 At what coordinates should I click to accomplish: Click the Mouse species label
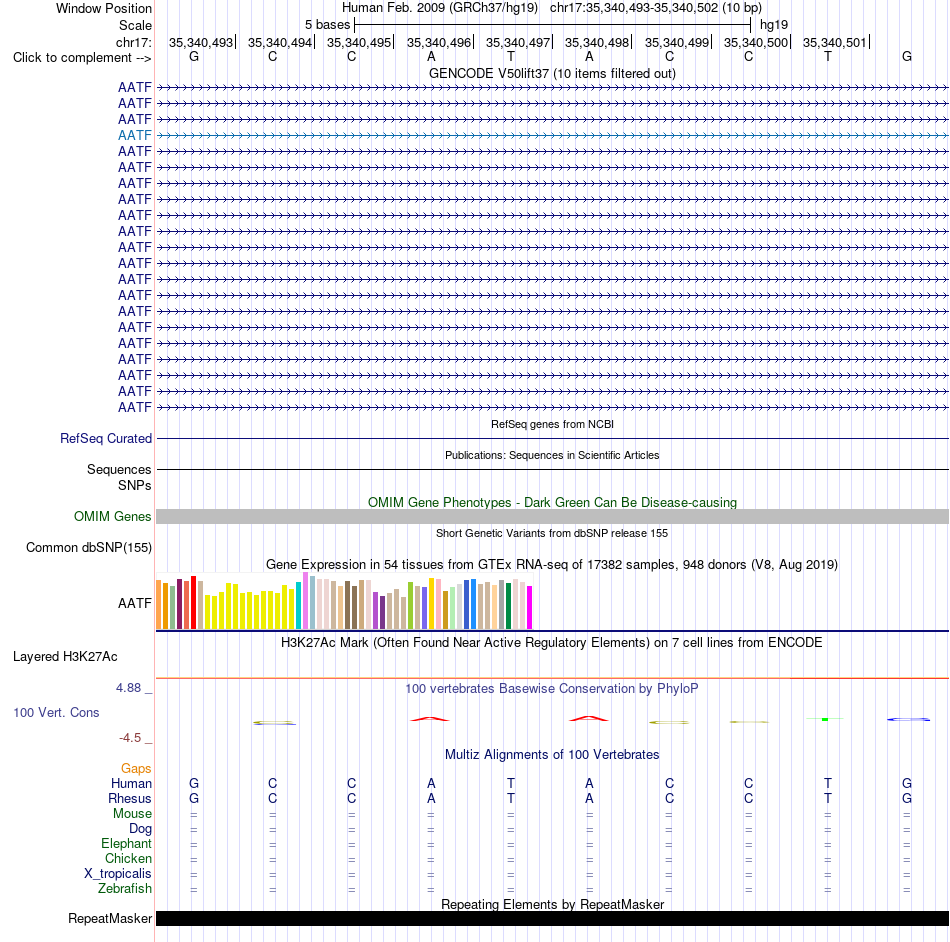click(x=132, y=814)
